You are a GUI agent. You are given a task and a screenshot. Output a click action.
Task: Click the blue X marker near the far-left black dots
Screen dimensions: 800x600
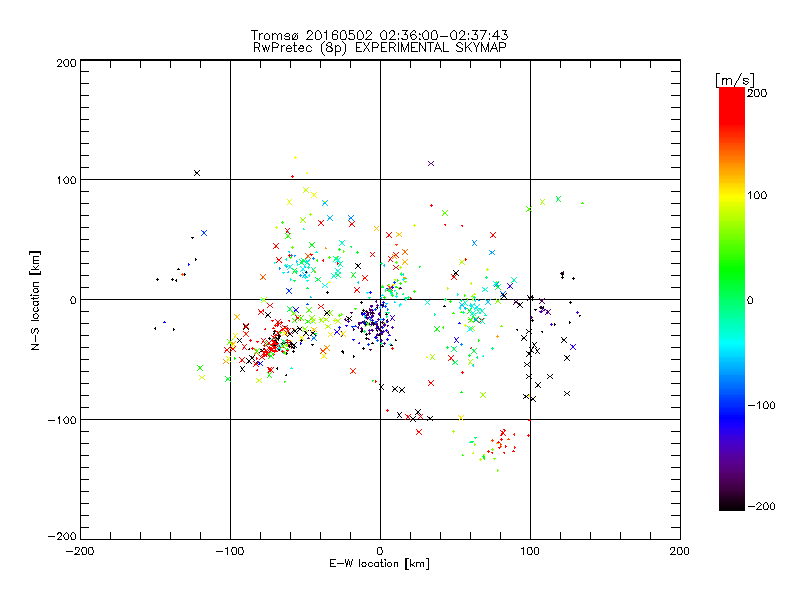tap(204, 233)
